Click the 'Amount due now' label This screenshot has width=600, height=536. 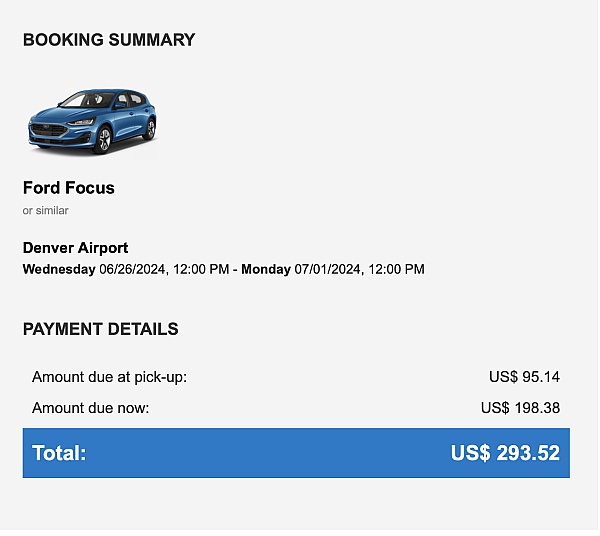click(x=91, y=408)
